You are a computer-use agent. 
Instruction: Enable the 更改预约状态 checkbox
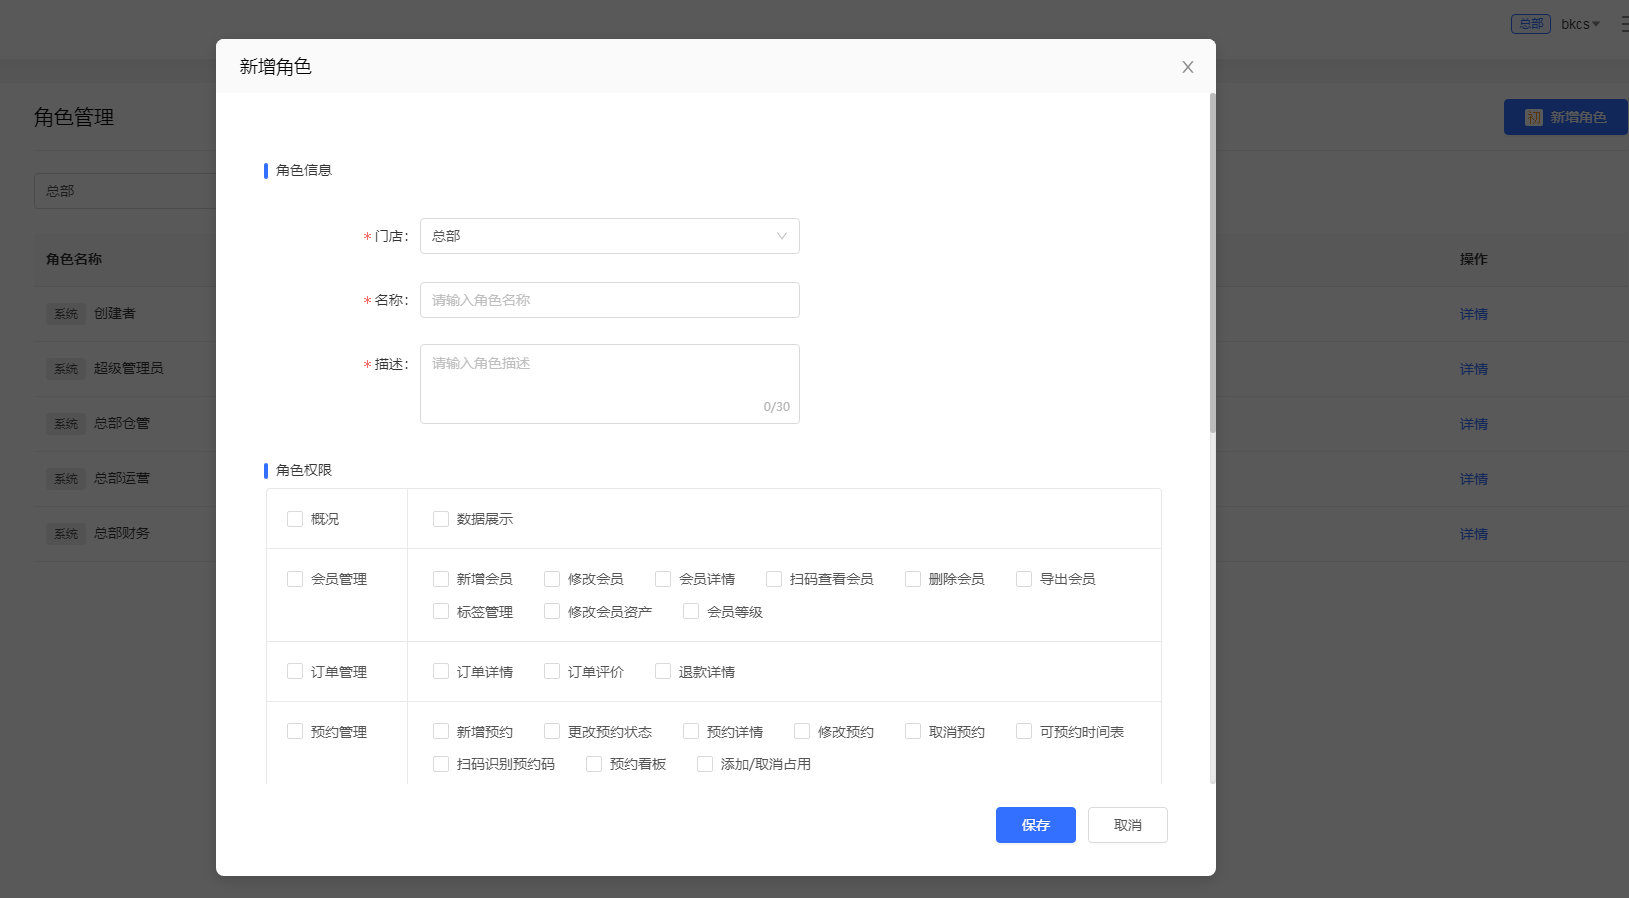pyautogui.click(x=552, y=731)
